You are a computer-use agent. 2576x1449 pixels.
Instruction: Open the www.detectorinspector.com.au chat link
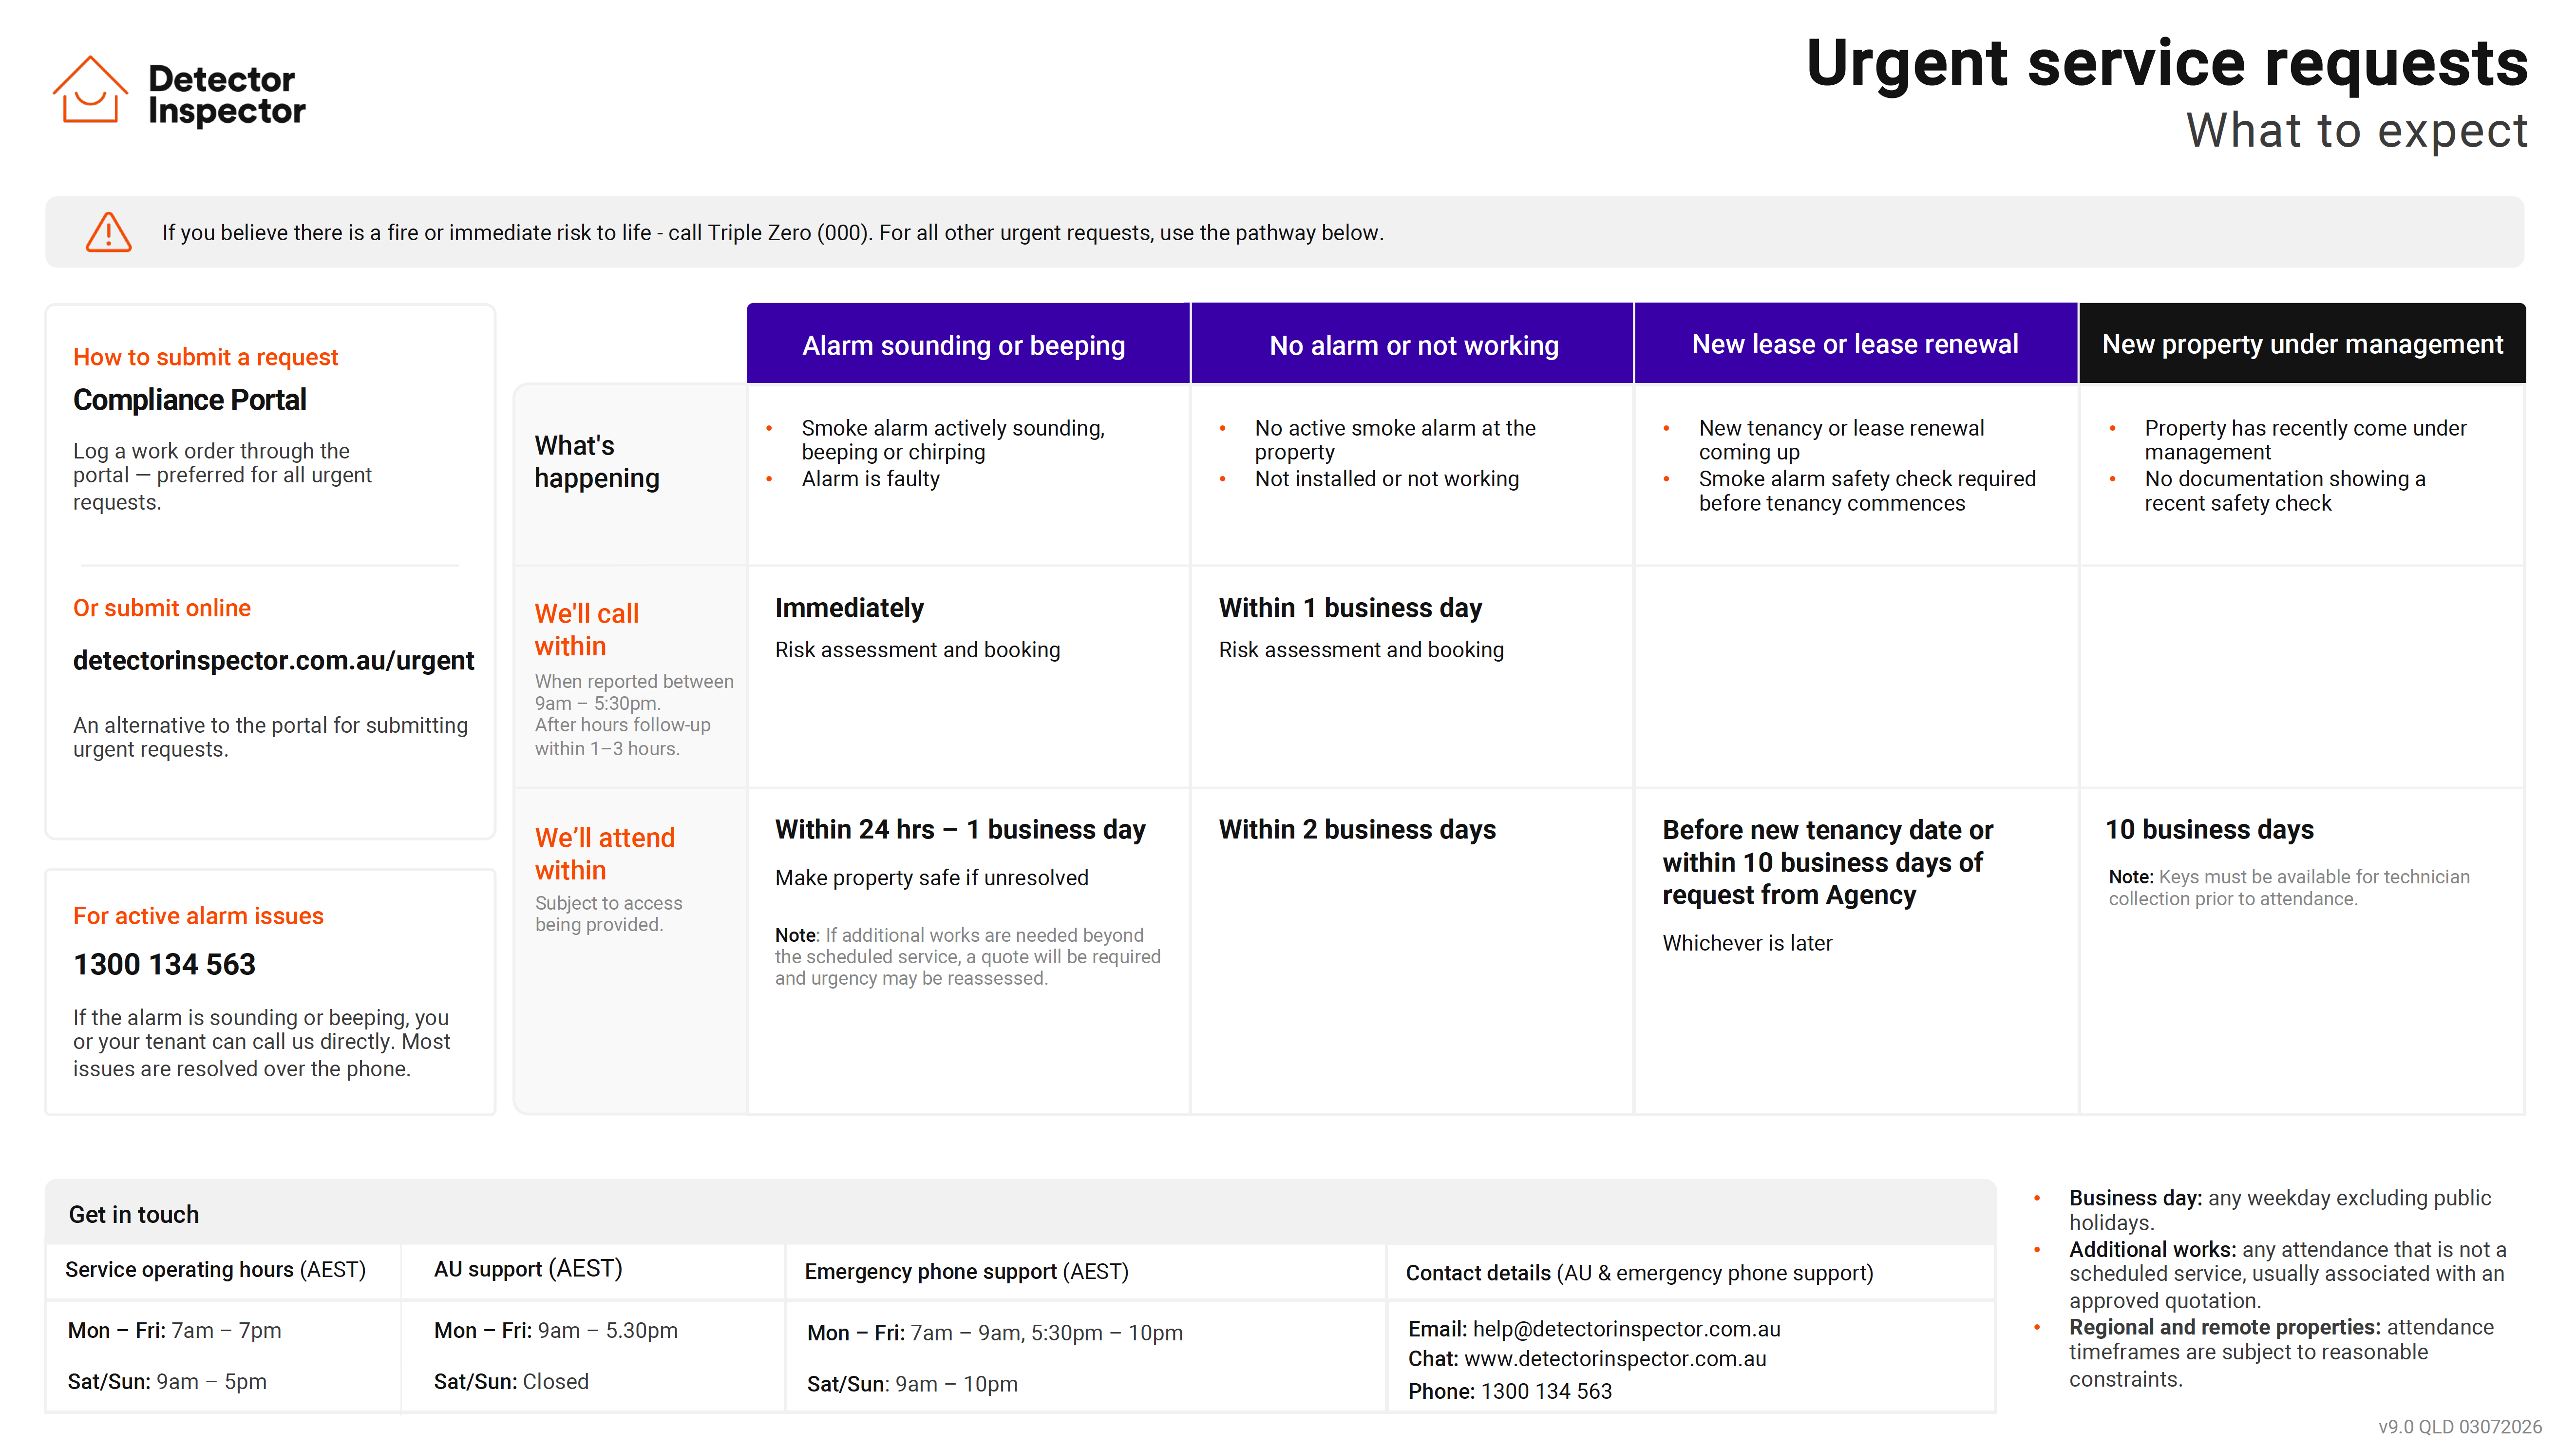1615,1359
